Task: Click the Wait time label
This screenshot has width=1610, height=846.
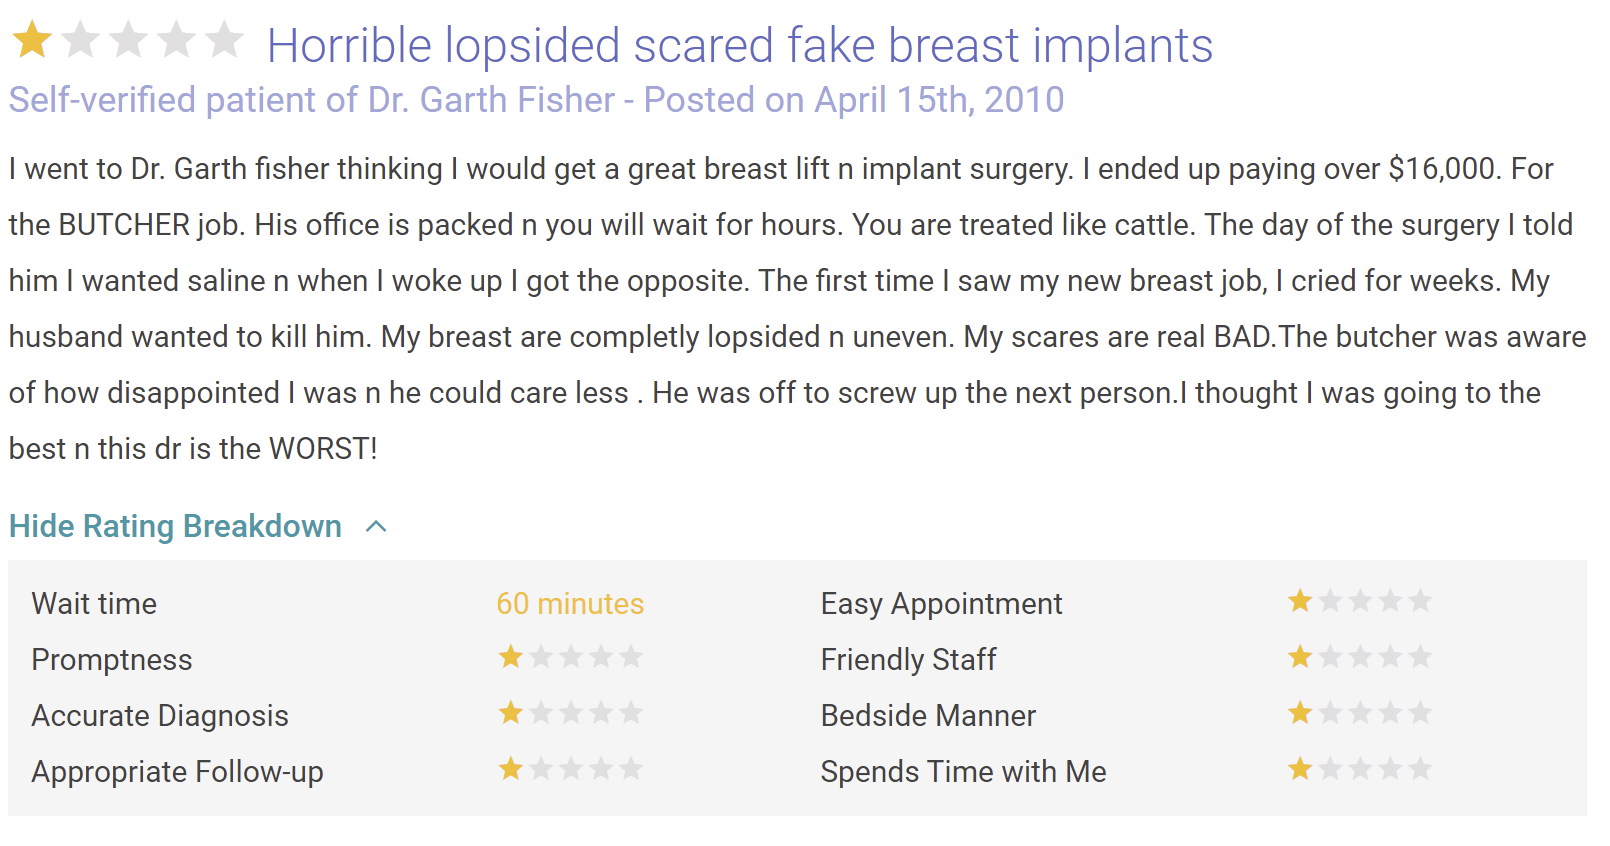Action: click(x=94, y=604)
